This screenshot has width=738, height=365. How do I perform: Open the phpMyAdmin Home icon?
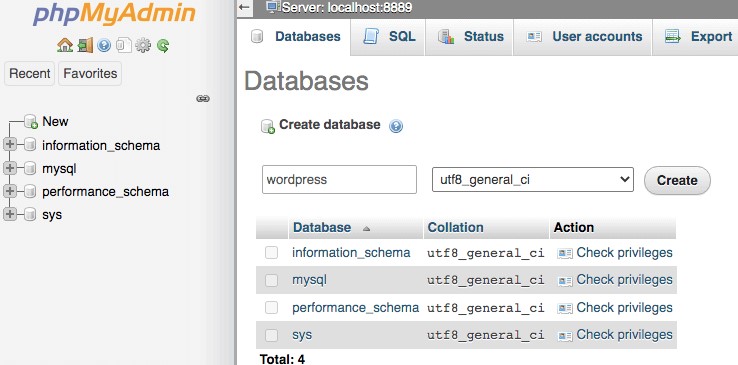(x=65, y=45)
